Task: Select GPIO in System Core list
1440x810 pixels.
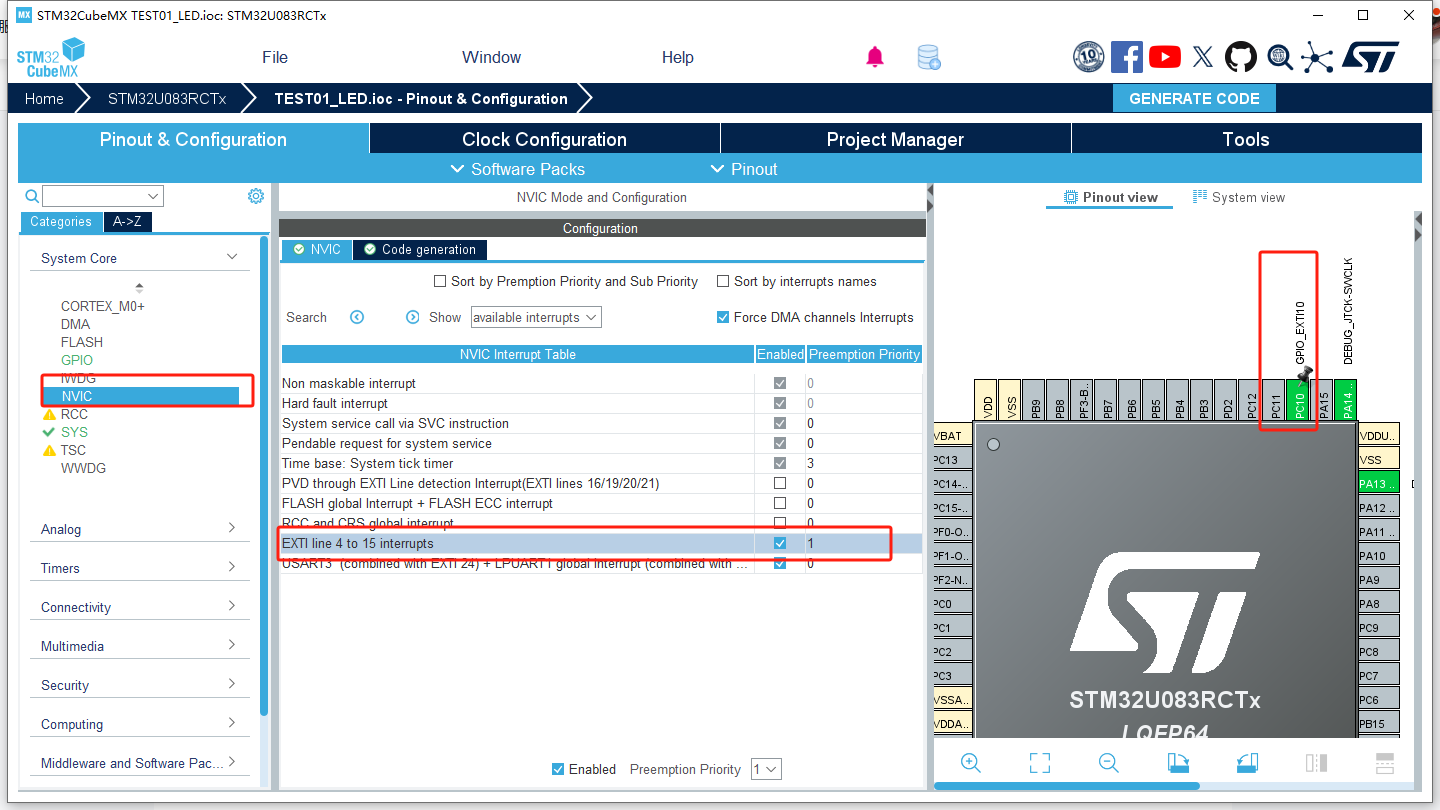Action: (x=77, y=360)
